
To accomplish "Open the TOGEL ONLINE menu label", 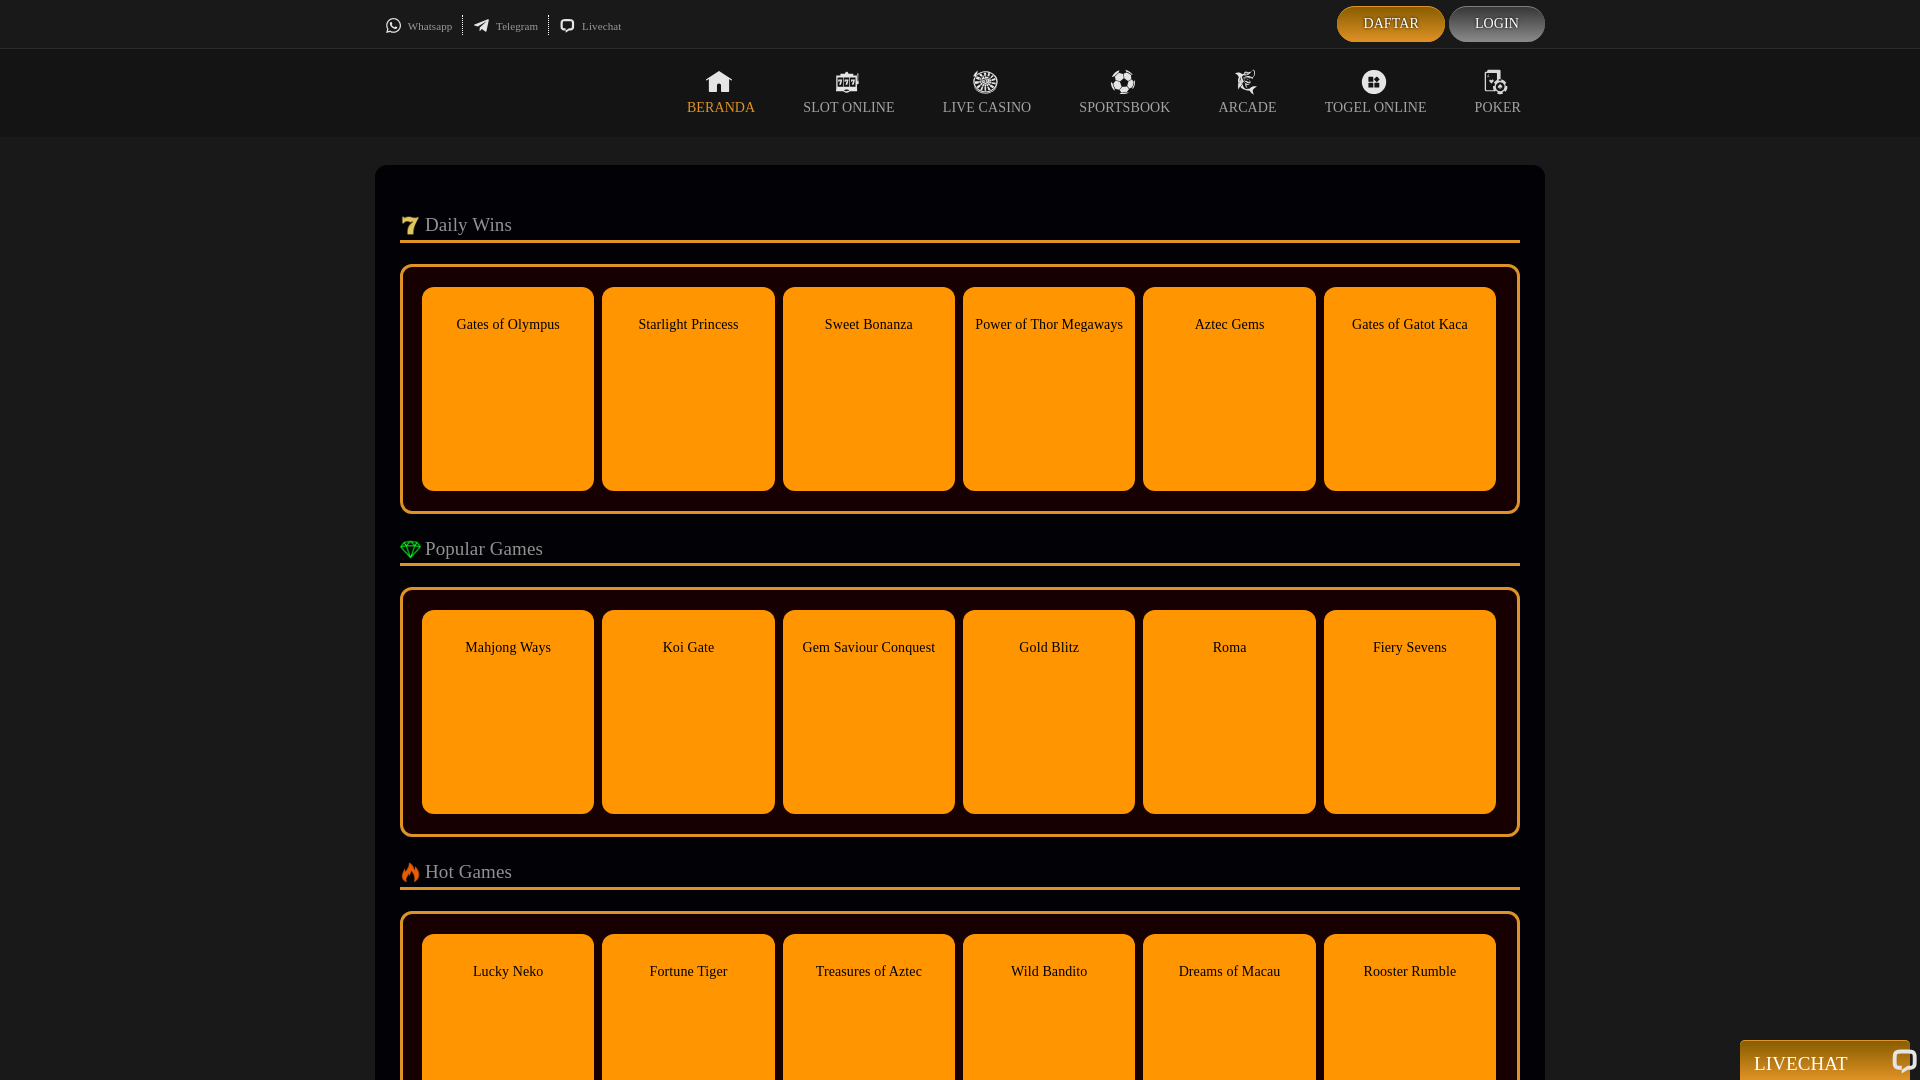I will pos(1375,108).
